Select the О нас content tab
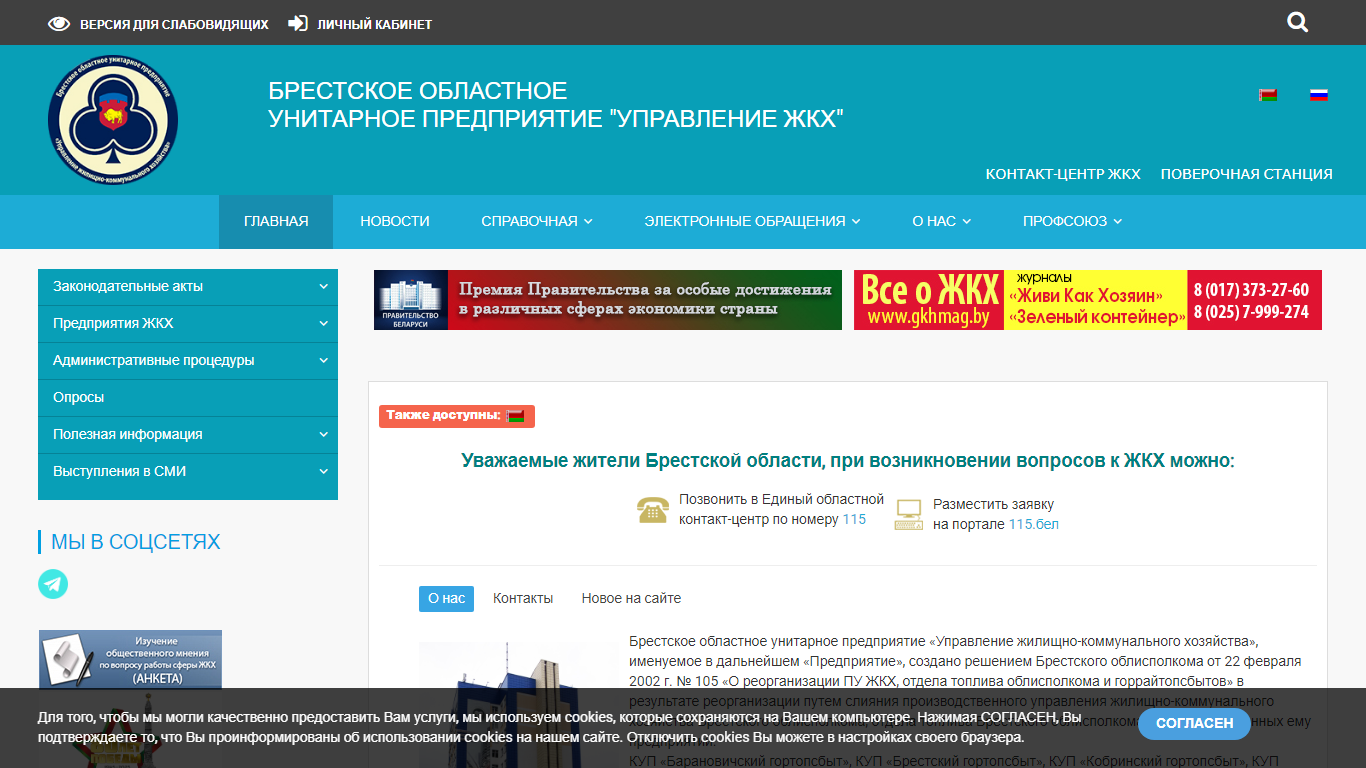The image size is (1366, 768). [446, 598]
